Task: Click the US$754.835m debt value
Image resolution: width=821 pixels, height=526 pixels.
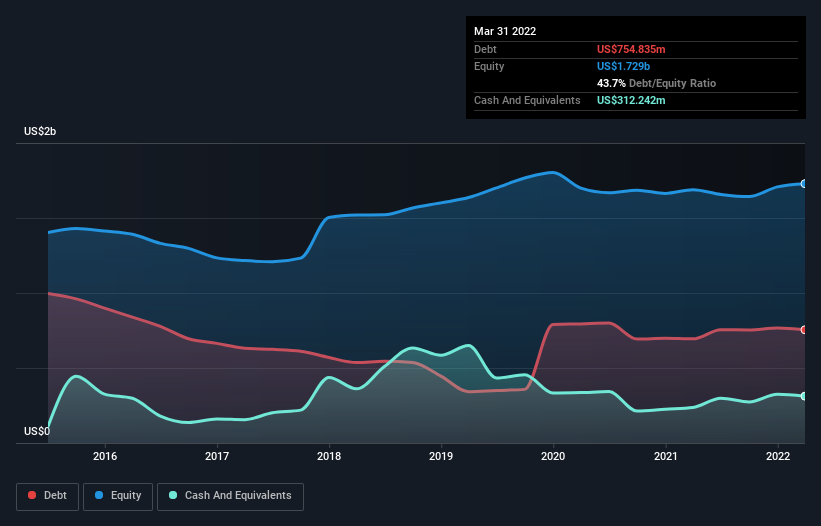Action: pos(631,49)
